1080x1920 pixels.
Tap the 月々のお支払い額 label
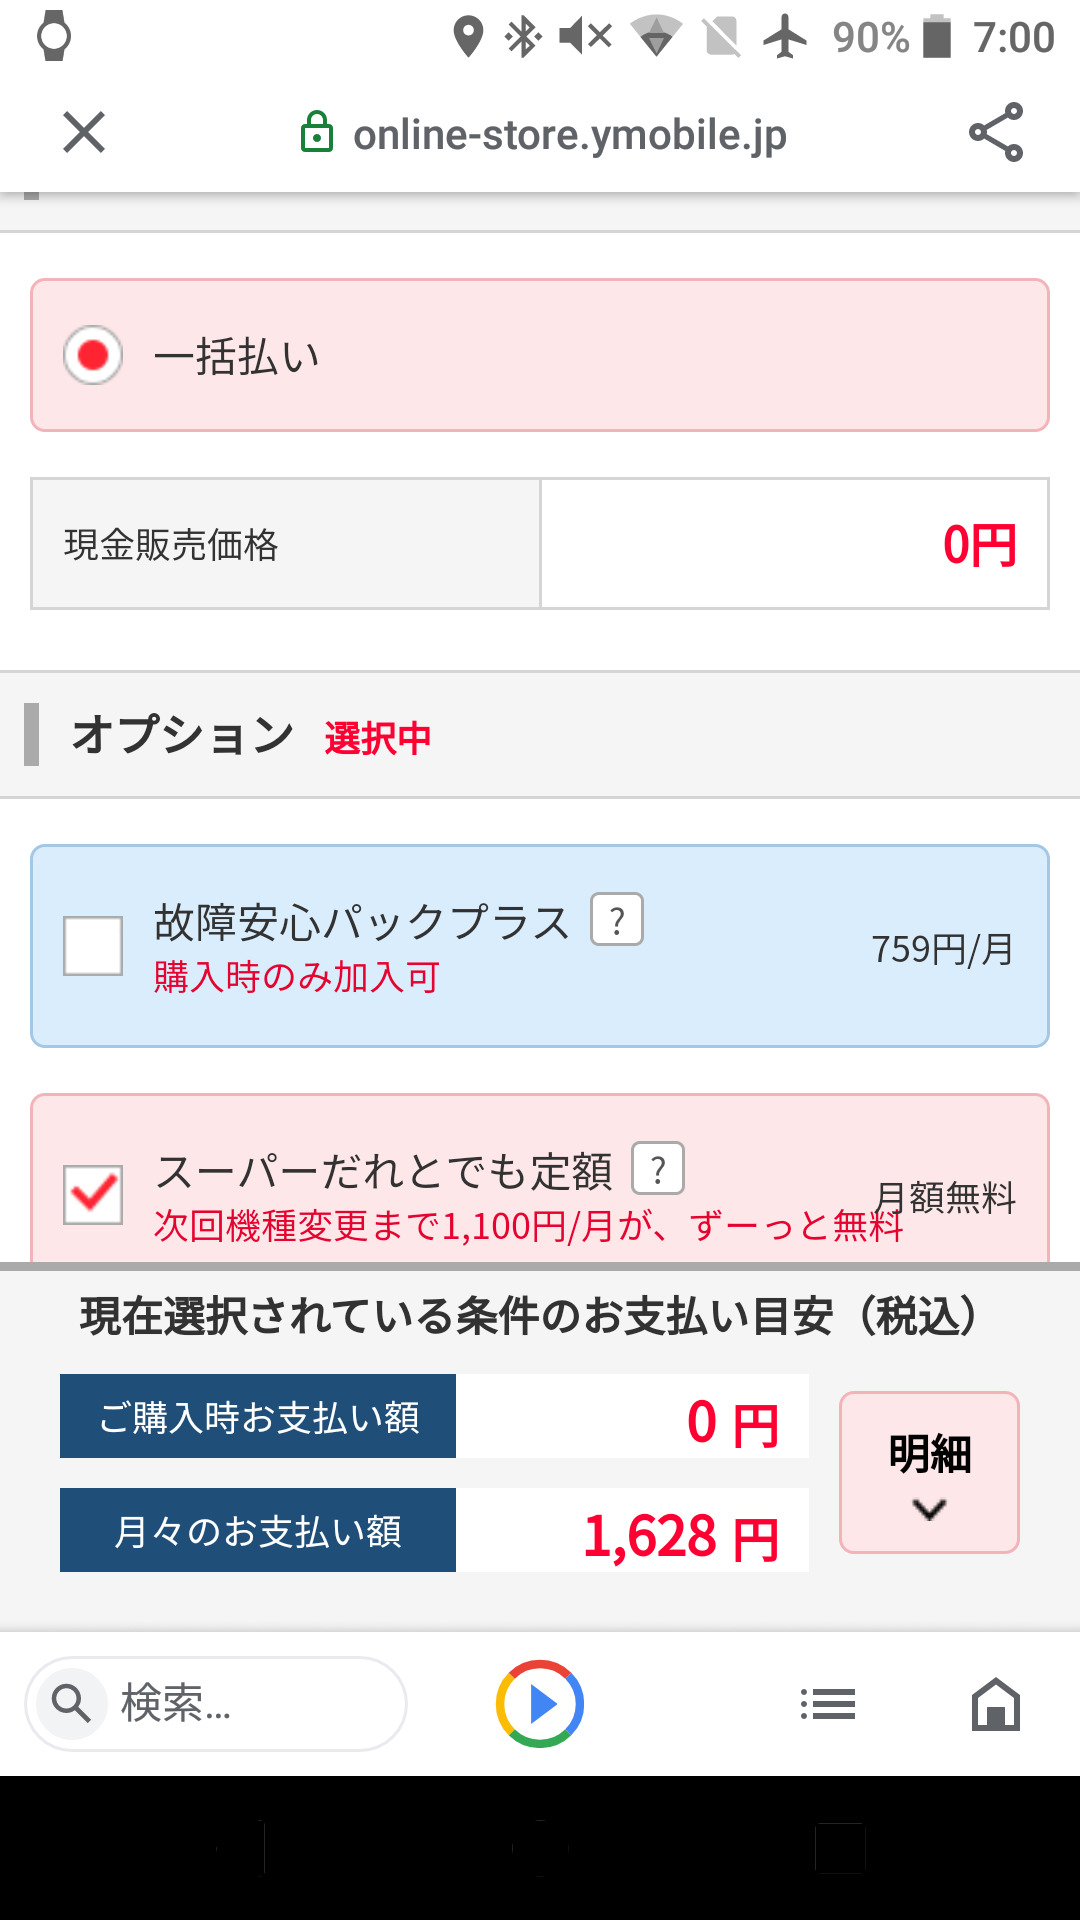coord(258,1531)
